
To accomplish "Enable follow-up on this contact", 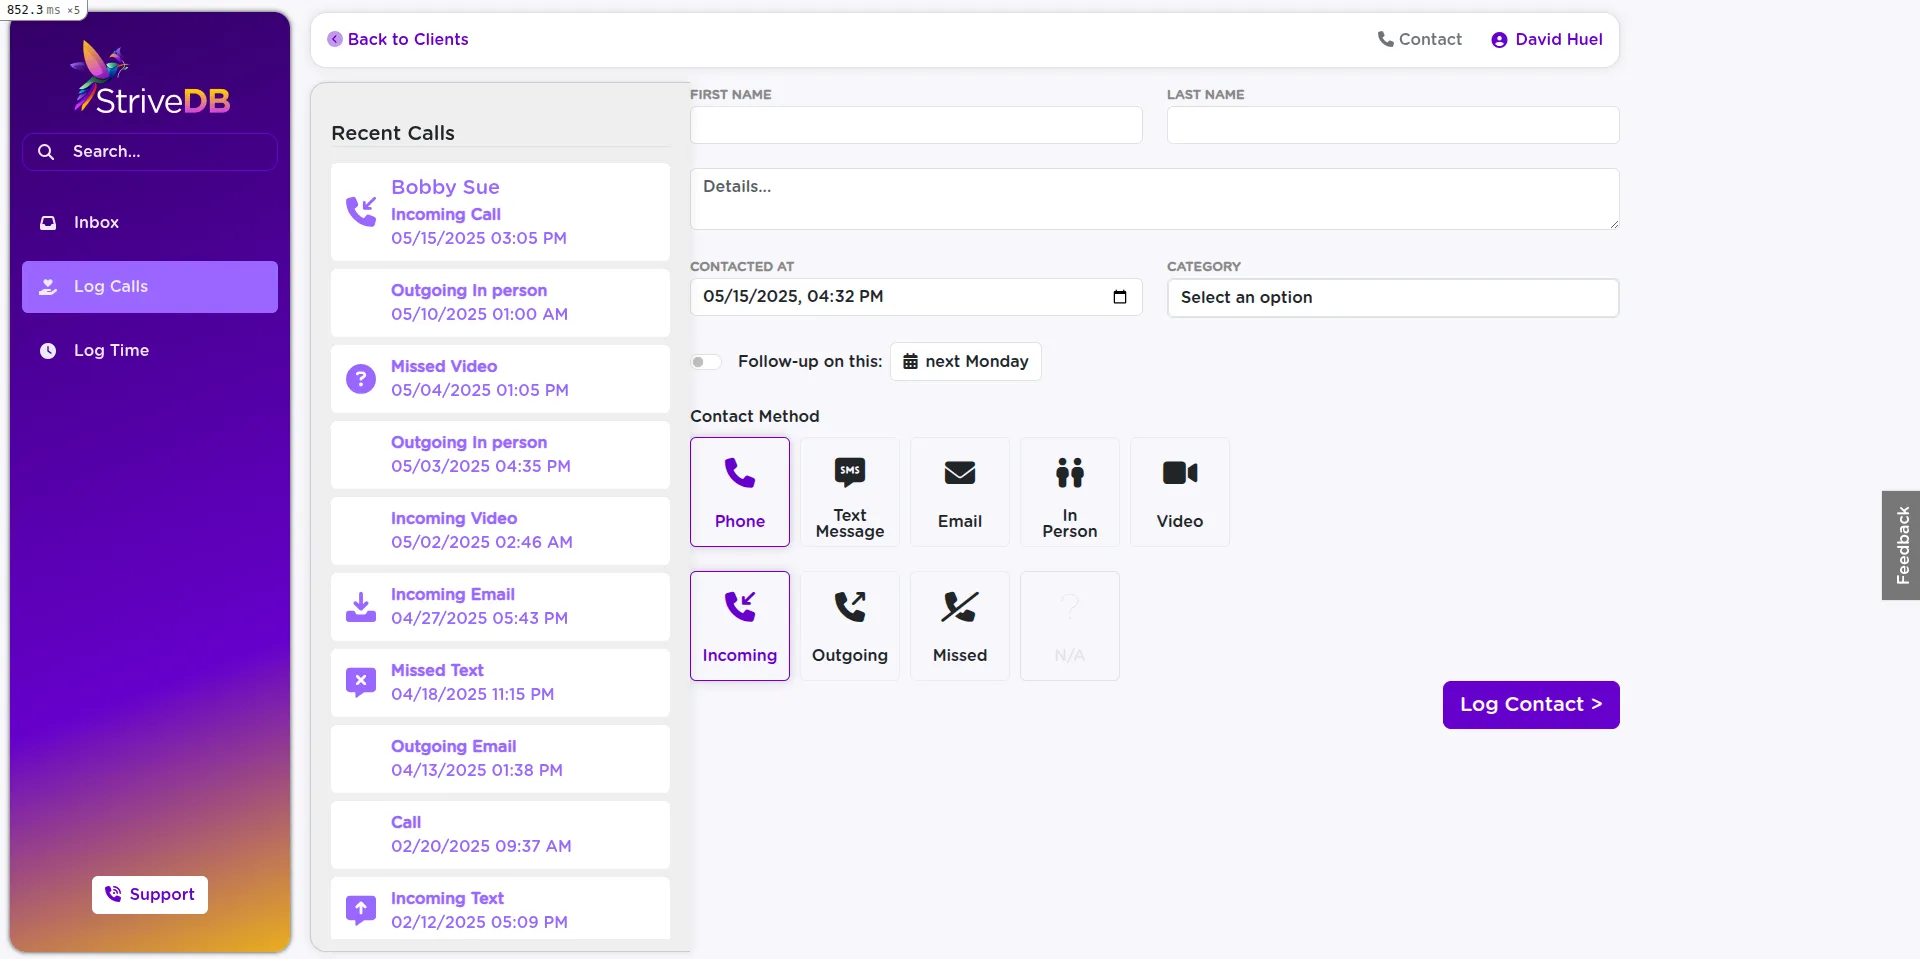I will 706,362.
